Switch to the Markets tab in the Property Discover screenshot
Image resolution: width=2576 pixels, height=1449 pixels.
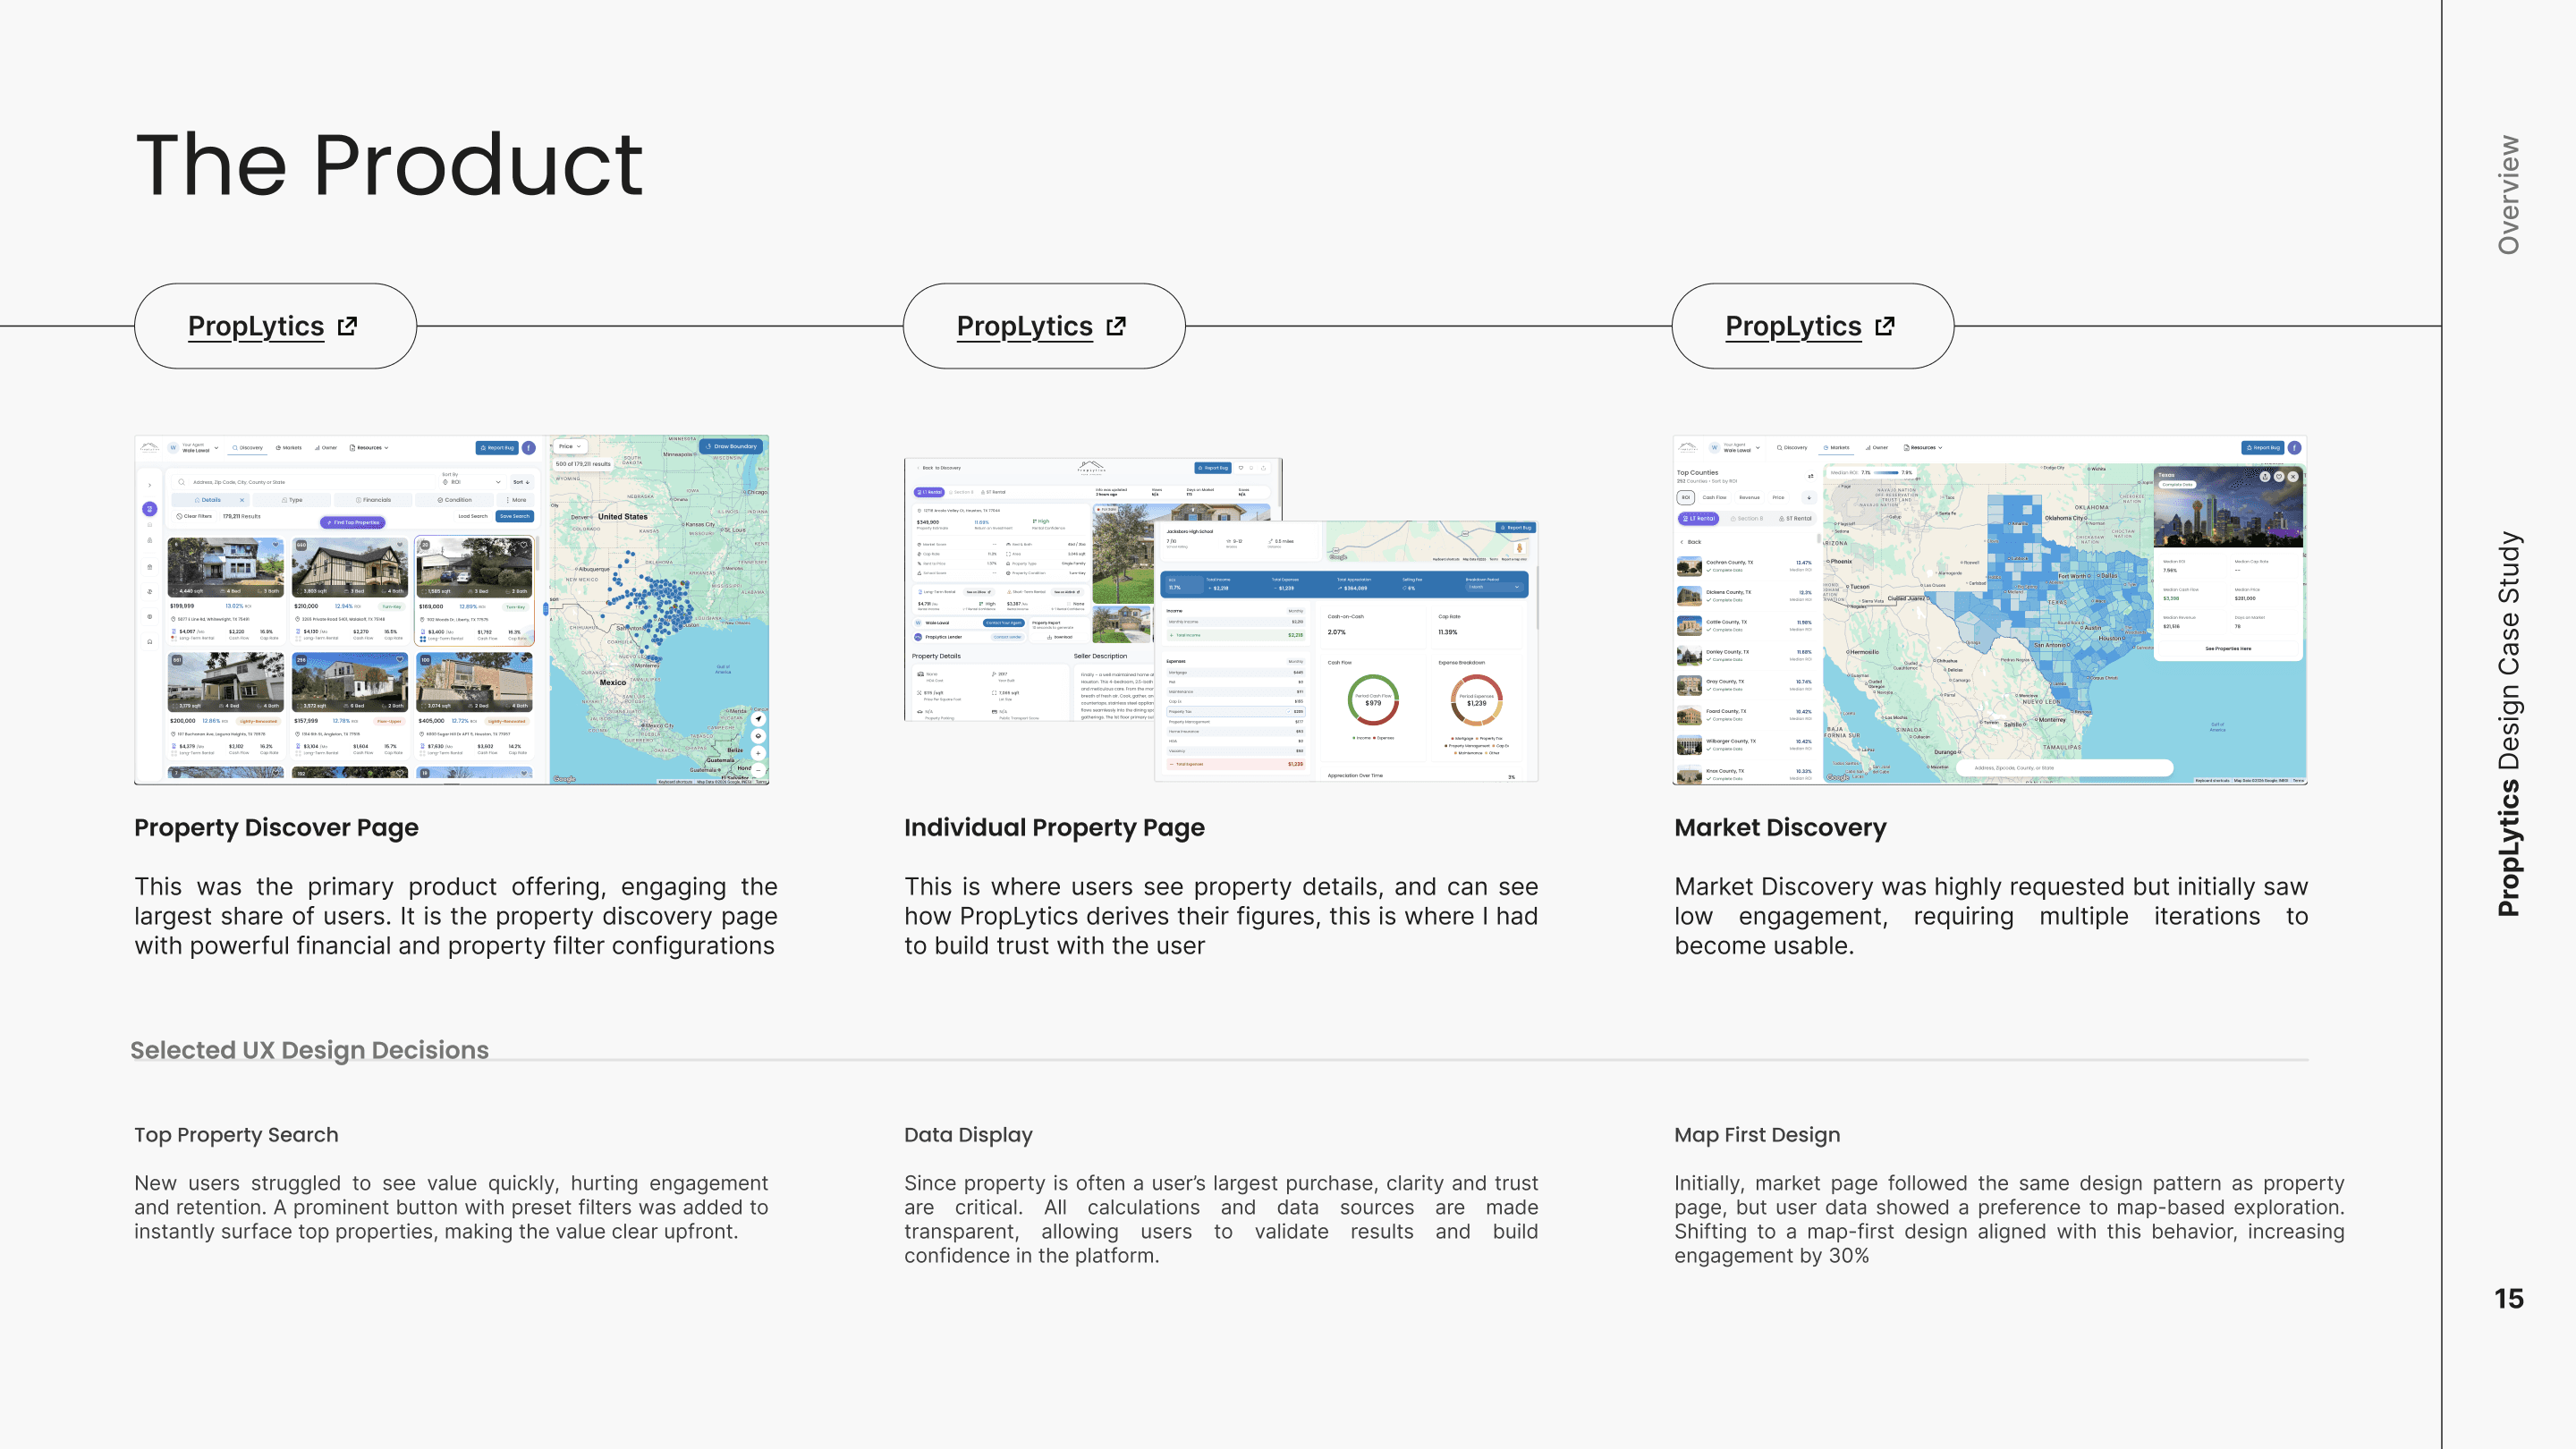click(x=290, y=448)
